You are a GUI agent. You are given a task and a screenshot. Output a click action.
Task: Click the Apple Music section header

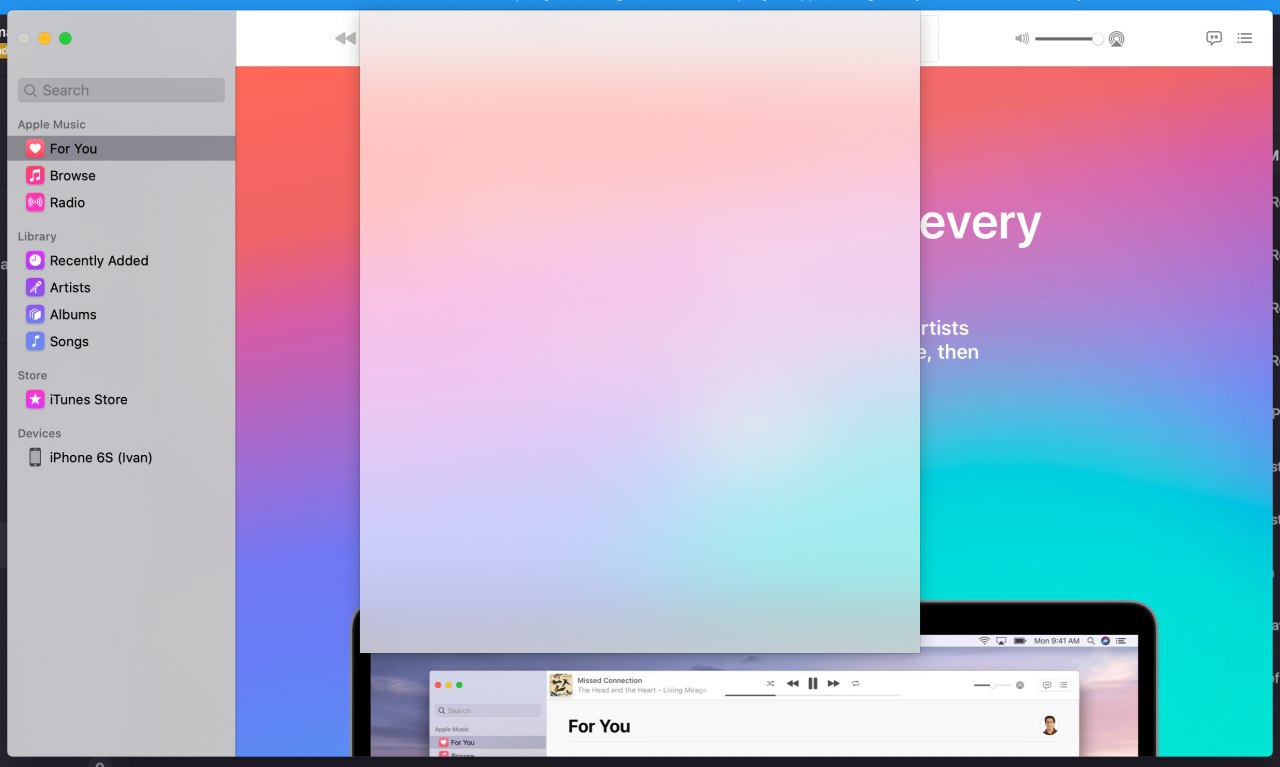click(x=52, y=125)
